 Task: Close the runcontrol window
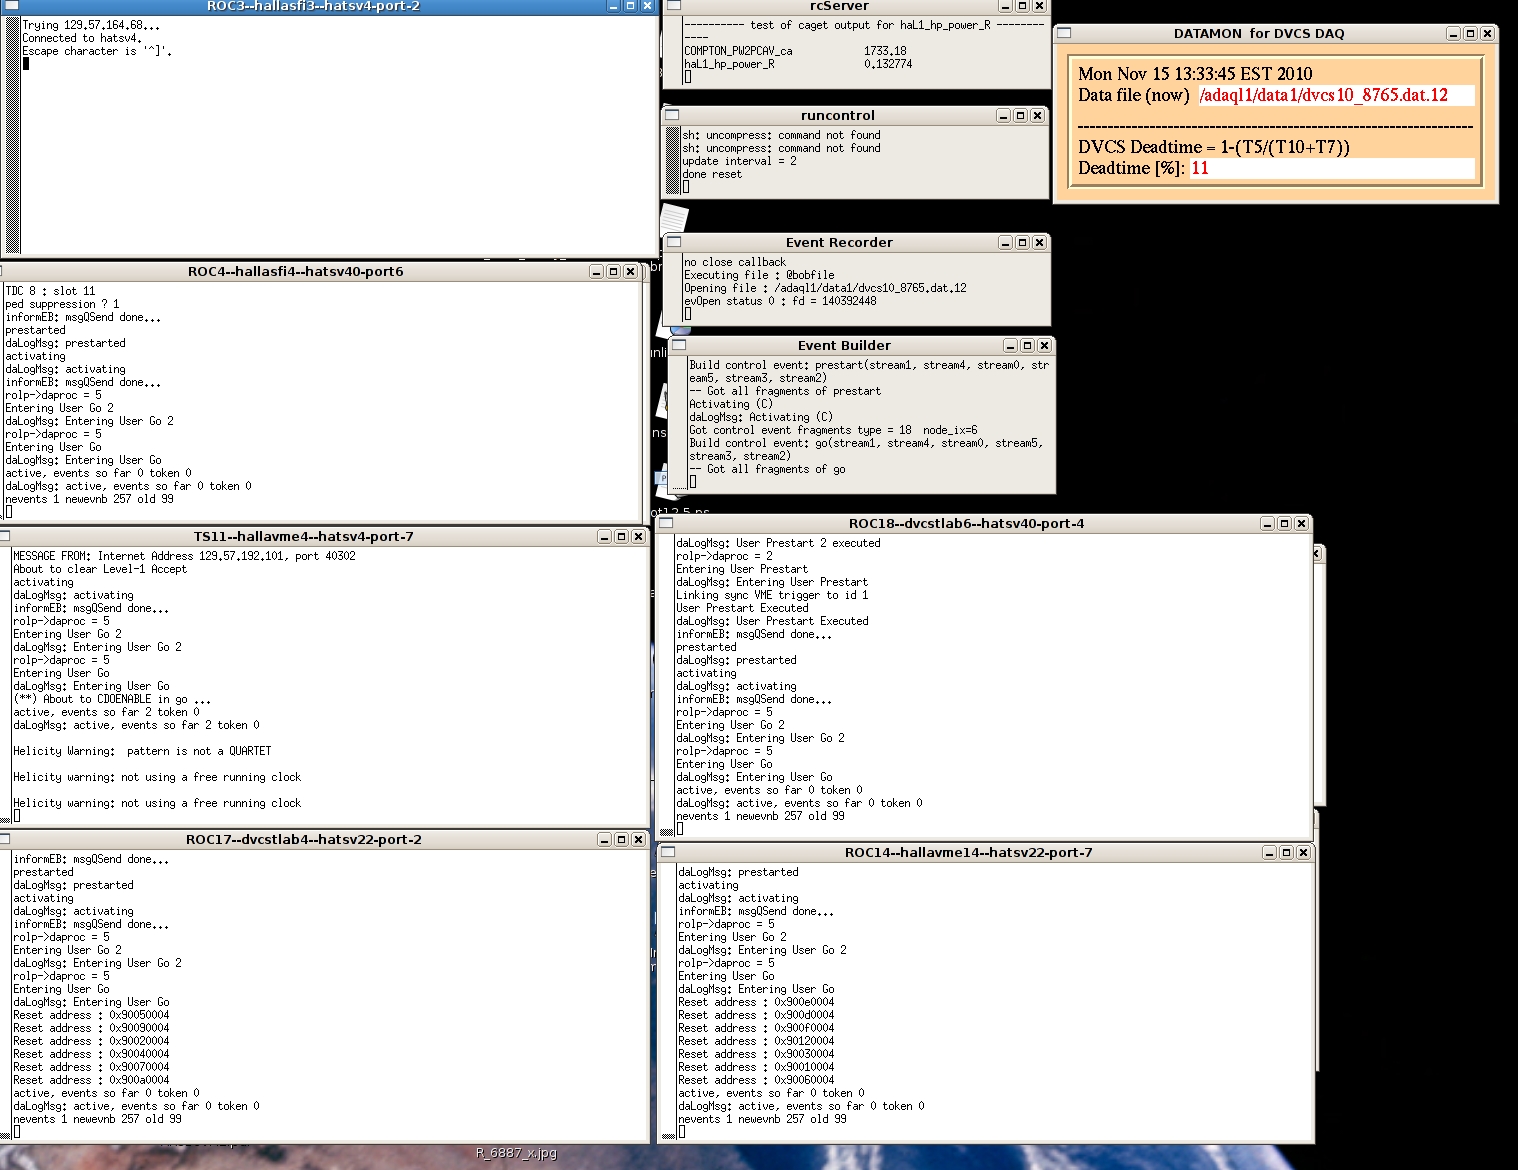tap(1037, 115)
